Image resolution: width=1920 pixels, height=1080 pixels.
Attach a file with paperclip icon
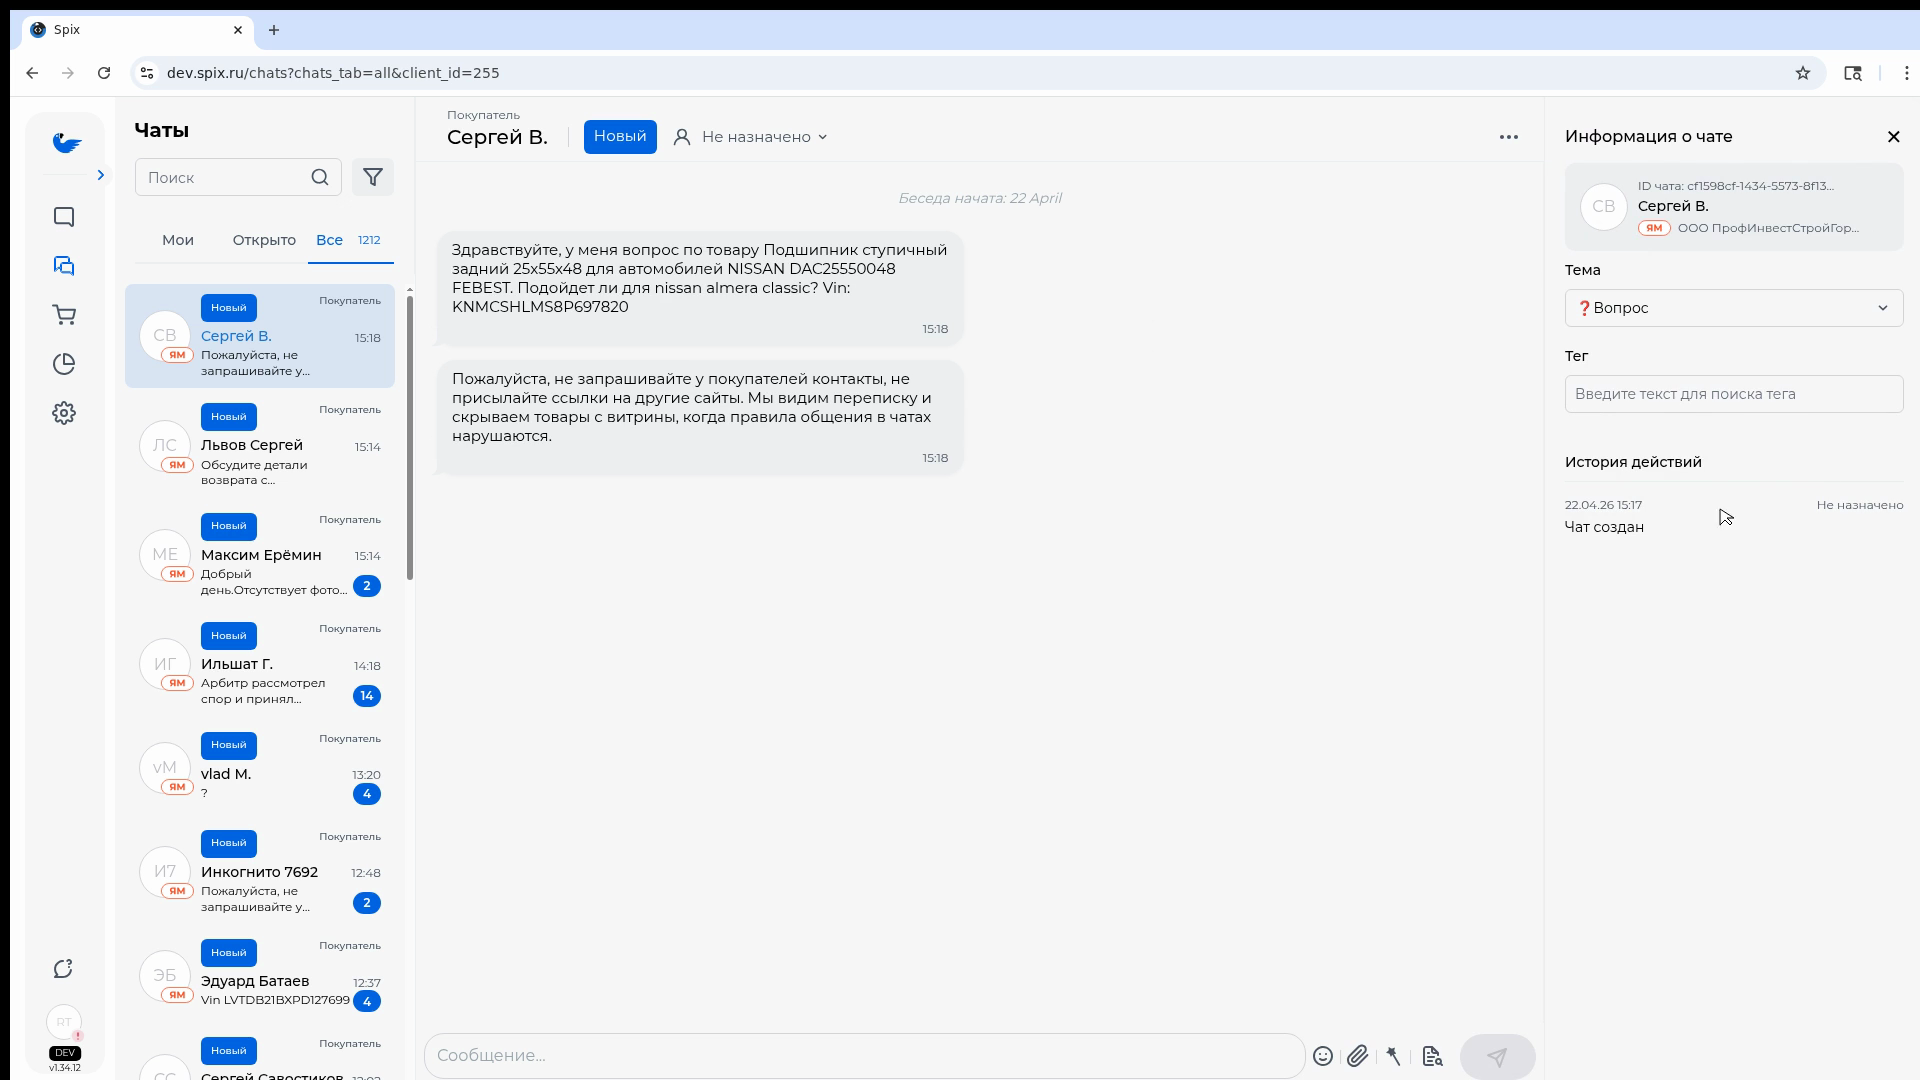pos(1357,1056)
